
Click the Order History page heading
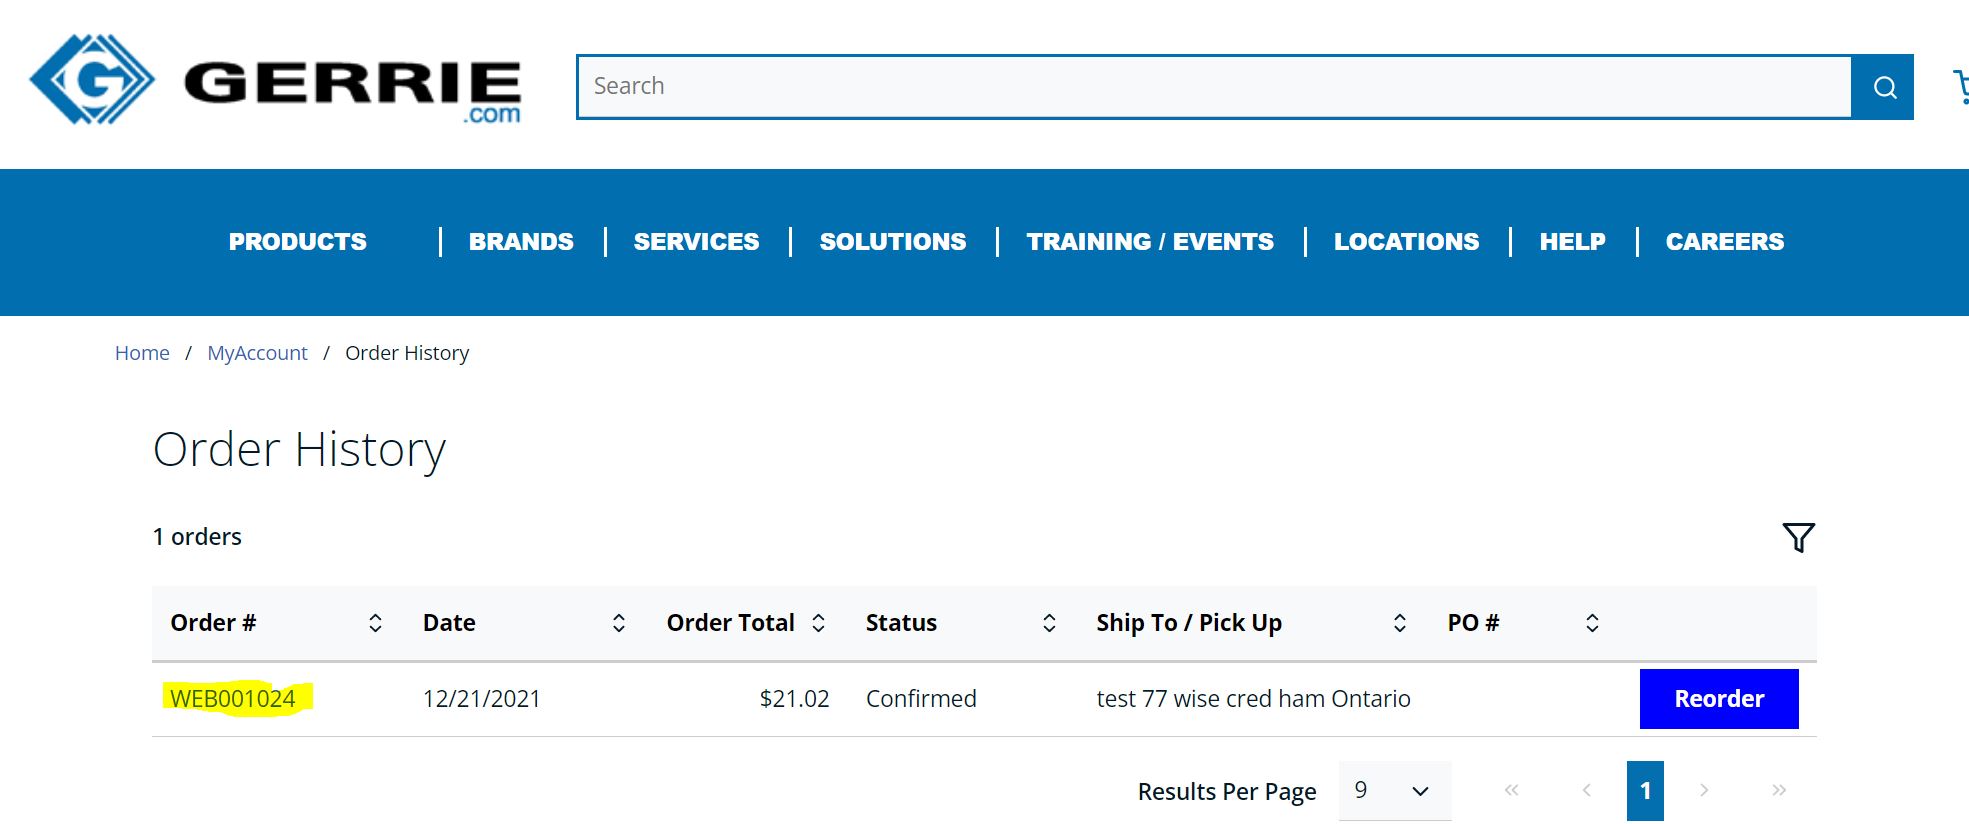[299, 450]
